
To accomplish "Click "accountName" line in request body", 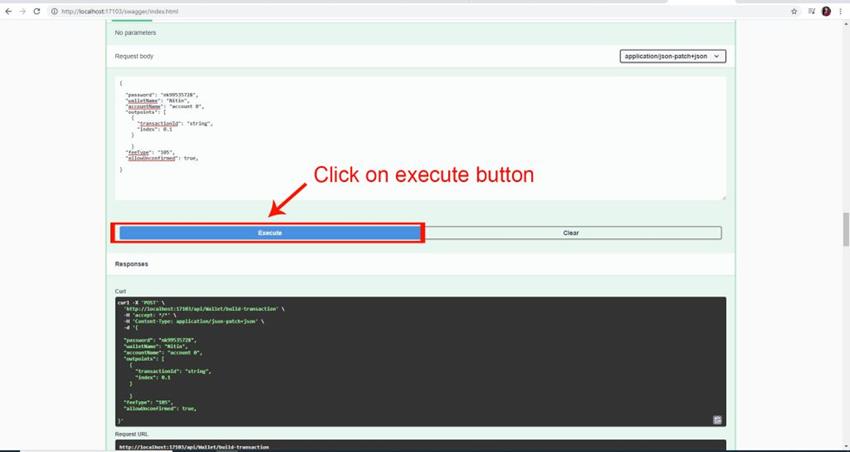I will tap(164, 107).
